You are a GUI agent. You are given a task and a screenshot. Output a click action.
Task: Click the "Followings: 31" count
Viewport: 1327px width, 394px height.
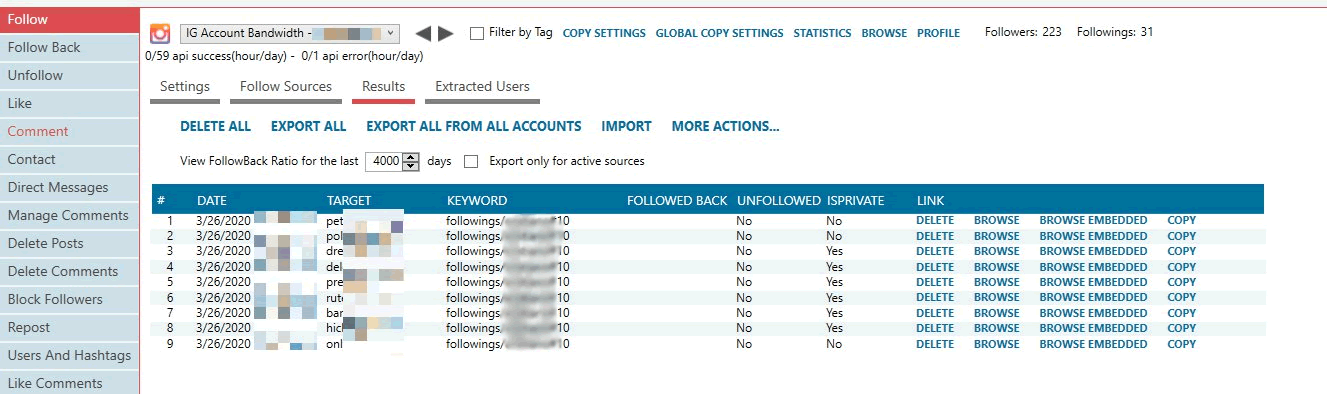(x=1115, y=32)
